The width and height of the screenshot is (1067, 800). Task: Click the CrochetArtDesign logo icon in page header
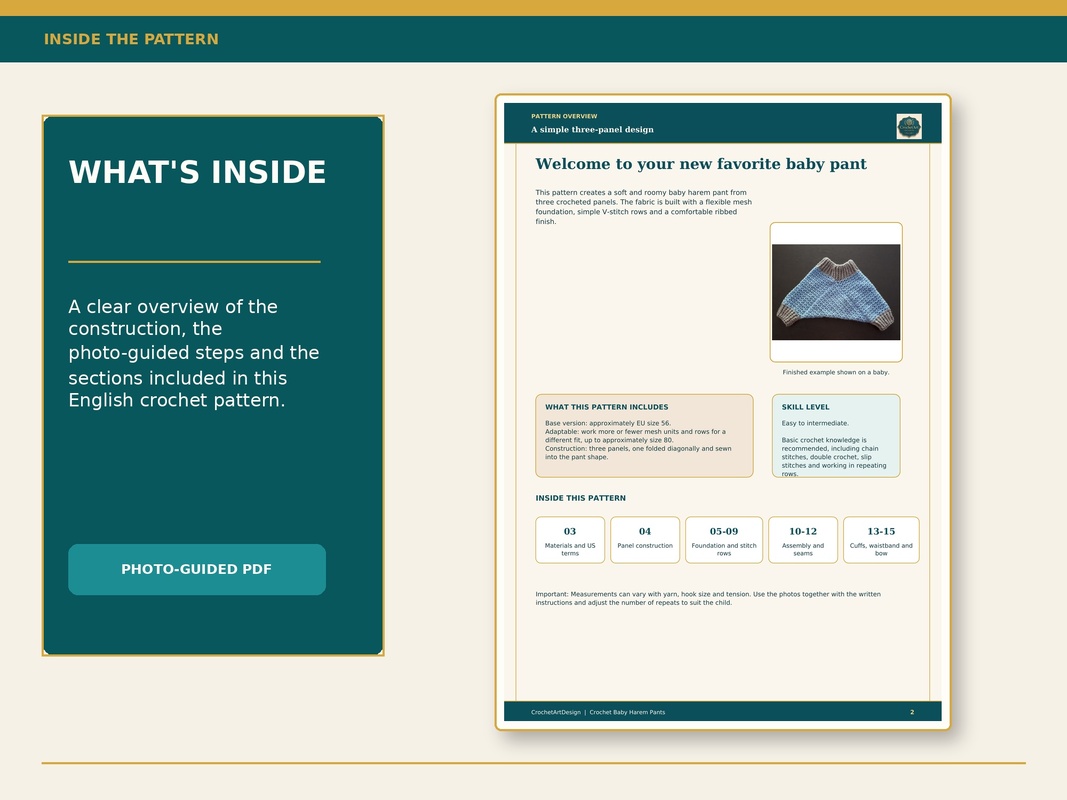(x=908, y=127)
